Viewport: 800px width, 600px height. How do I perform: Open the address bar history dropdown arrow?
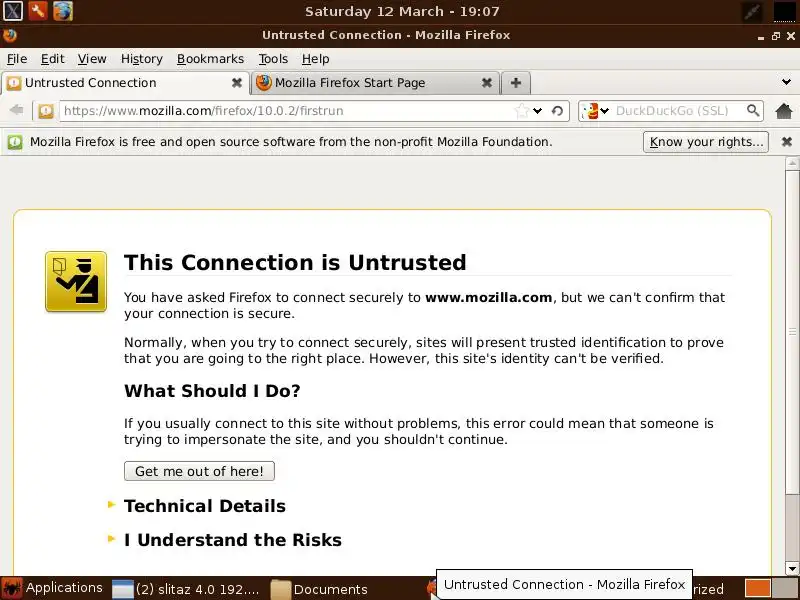point(537,111)
